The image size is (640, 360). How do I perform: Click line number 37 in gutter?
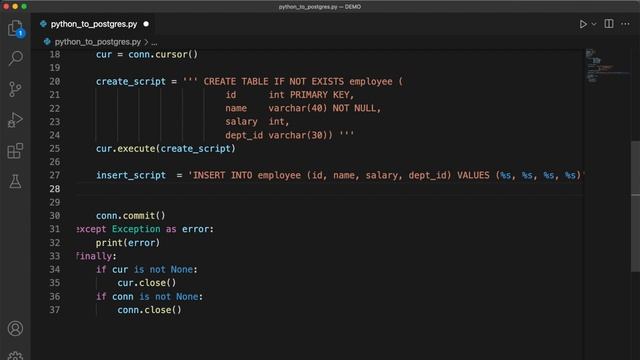coord(55,310)
